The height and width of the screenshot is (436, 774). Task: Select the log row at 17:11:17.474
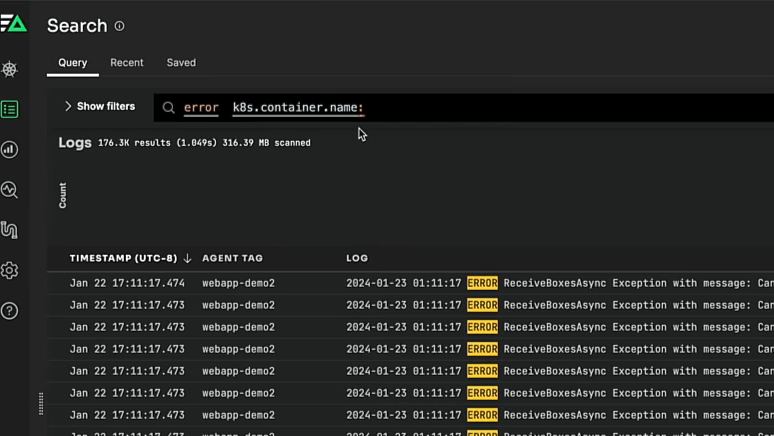[x=411, y=283]
